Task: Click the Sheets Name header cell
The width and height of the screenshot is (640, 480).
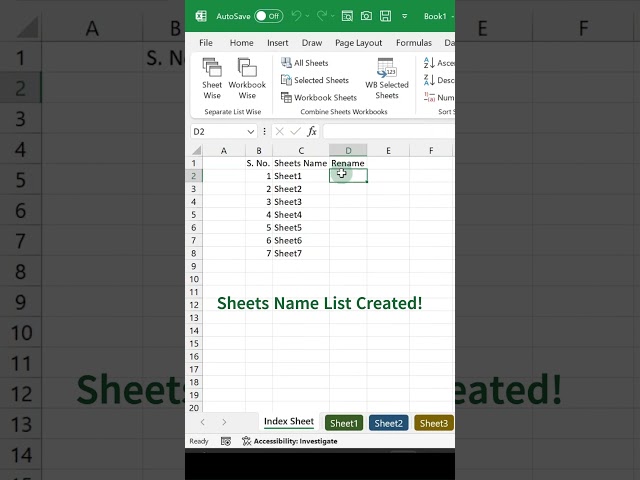Action: tap(301, 163)
